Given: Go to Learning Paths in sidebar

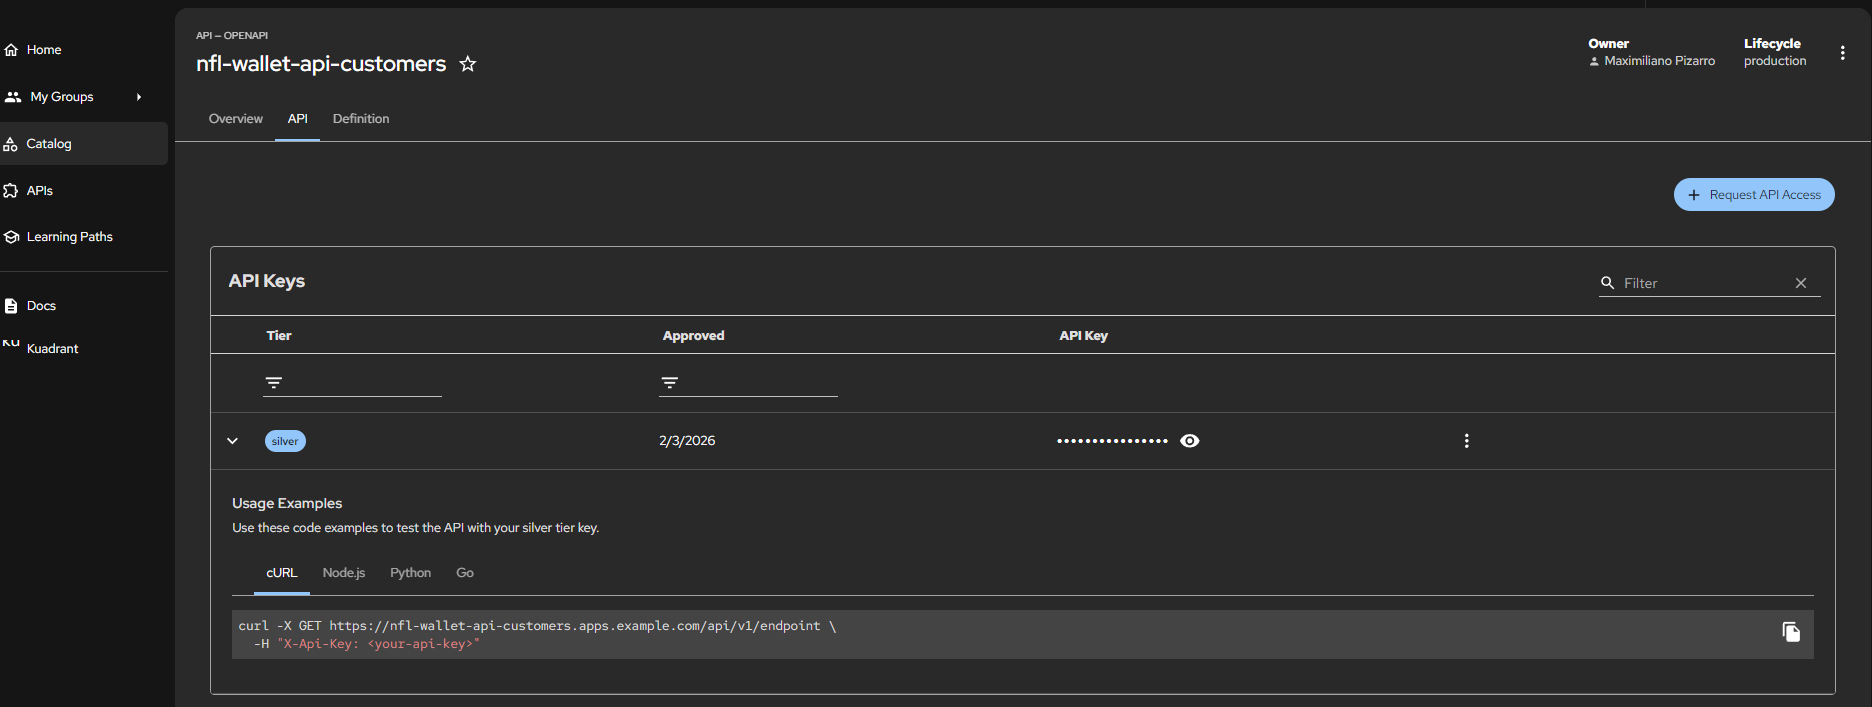Looking at the screenshot, I should click(69, 237).
